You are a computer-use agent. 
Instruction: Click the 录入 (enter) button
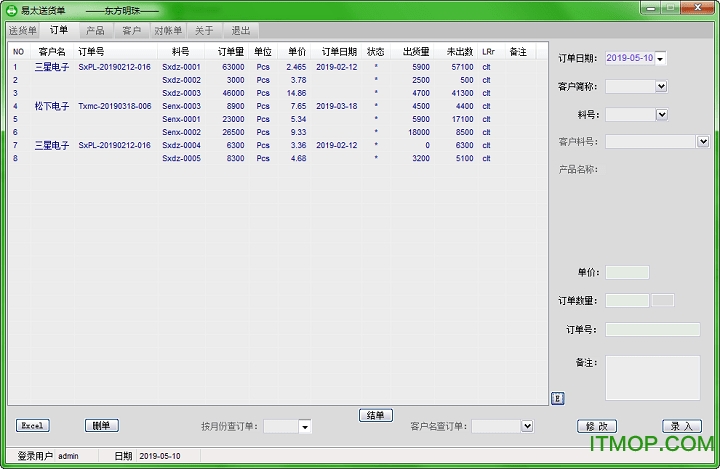pyautogui.click(x=681, y=426)
